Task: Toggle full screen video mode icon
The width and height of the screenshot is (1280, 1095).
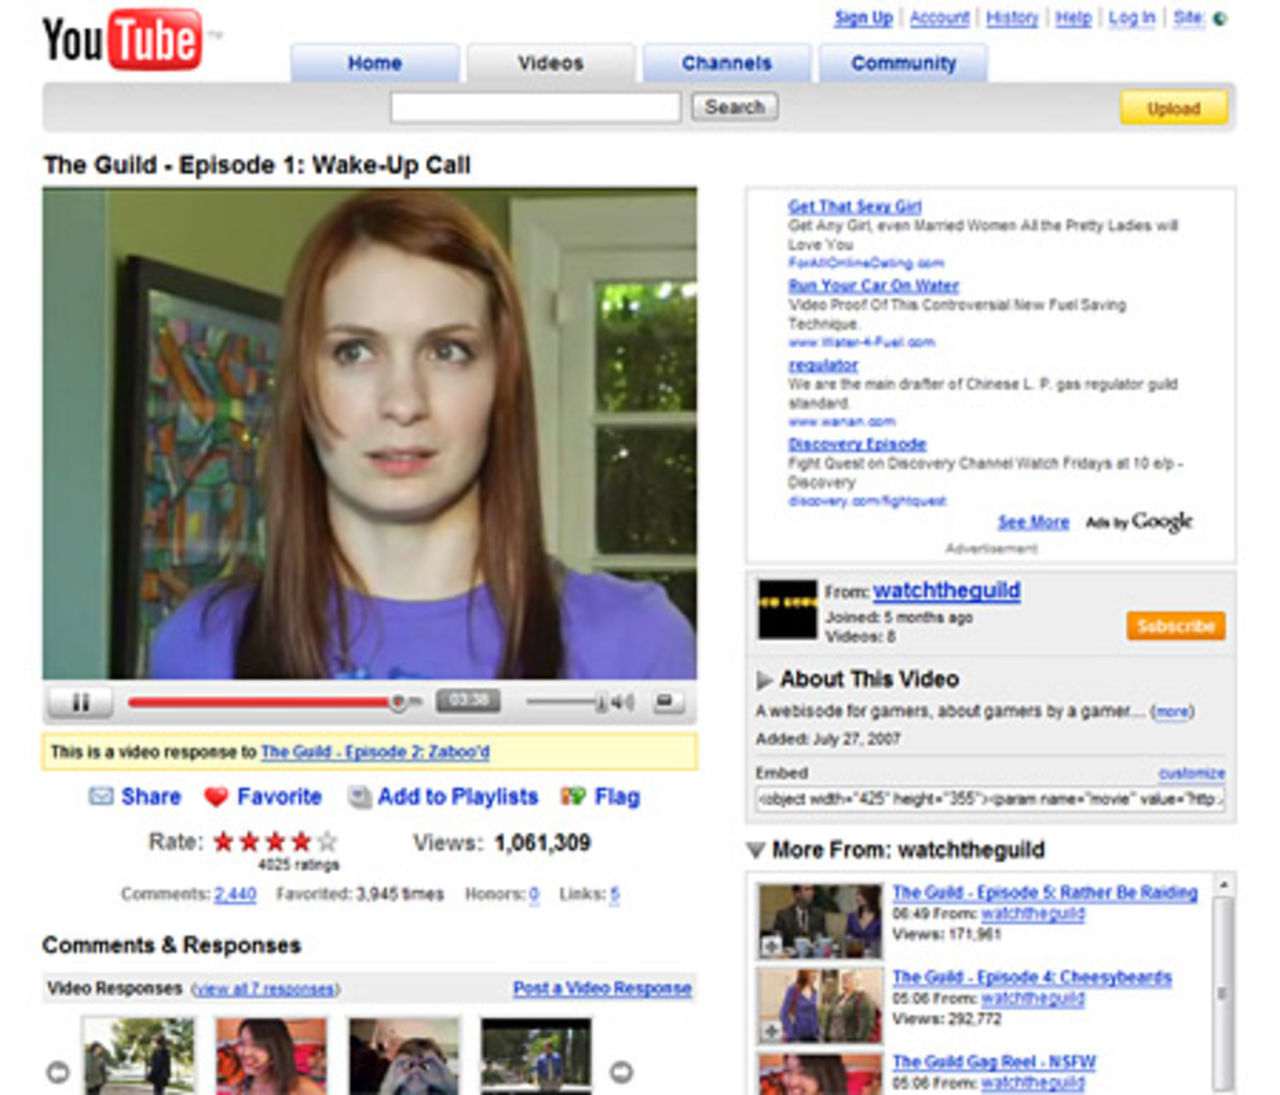Action: tap(667, 702)
